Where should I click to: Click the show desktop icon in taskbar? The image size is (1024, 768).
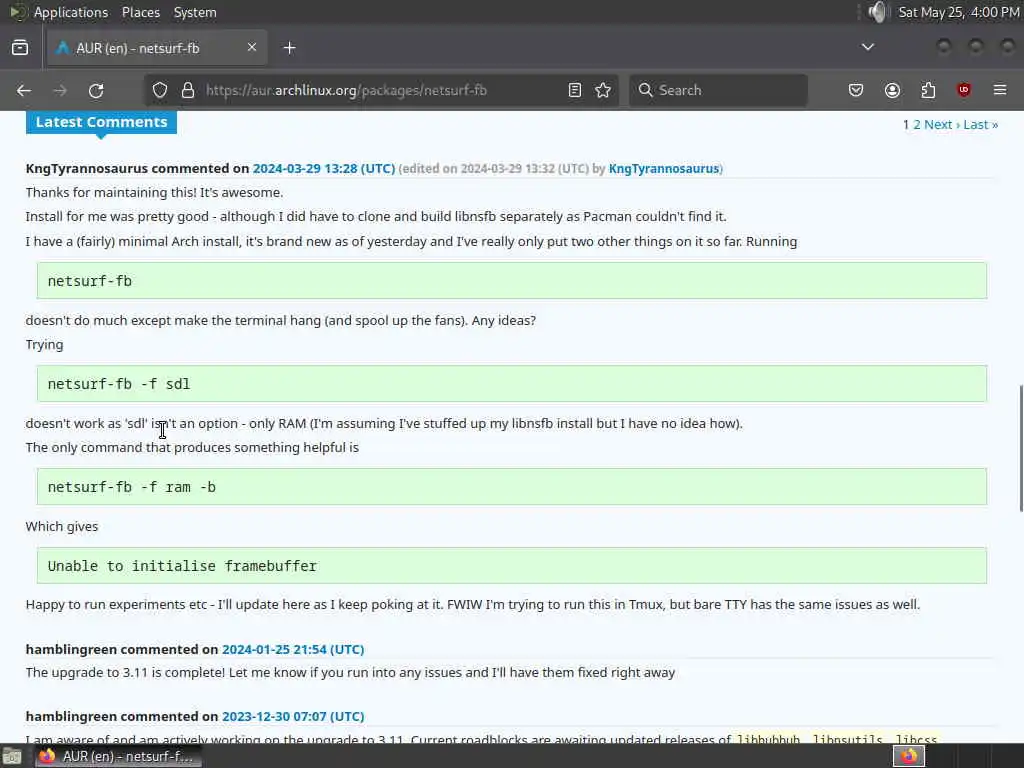12,757
